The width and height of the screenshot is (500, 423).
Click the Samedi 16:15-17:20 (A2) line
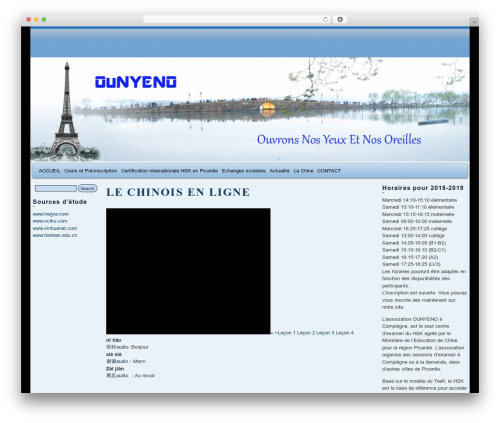pos(410,257)
